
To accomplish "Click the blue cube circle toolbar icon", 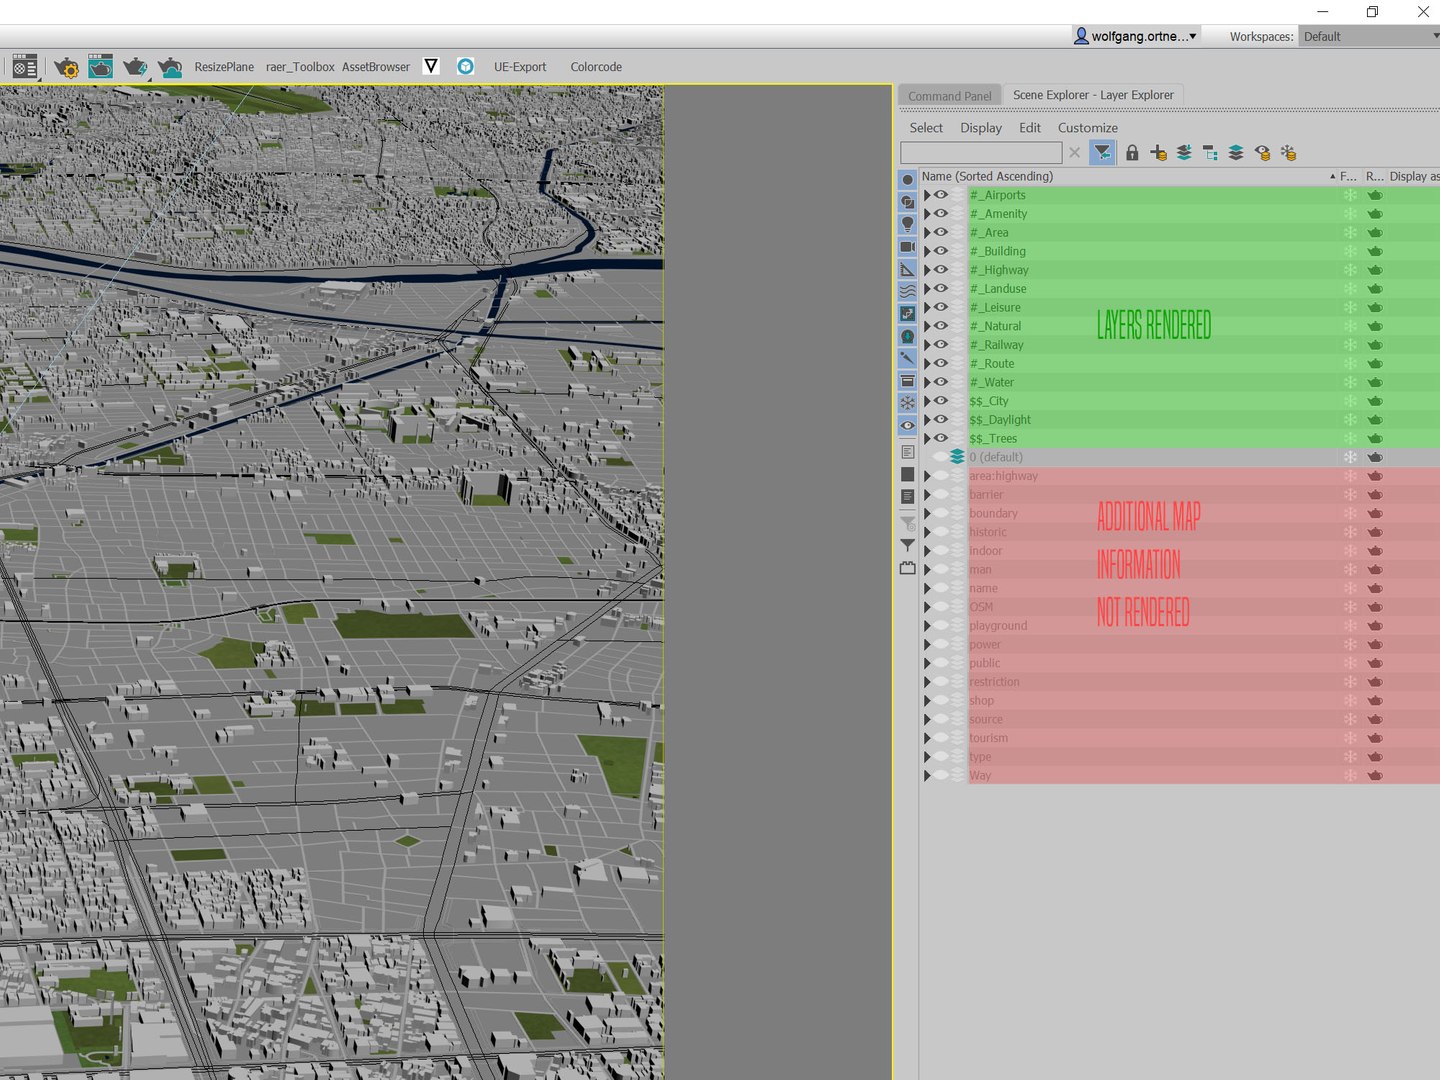I will pos(466,66).
